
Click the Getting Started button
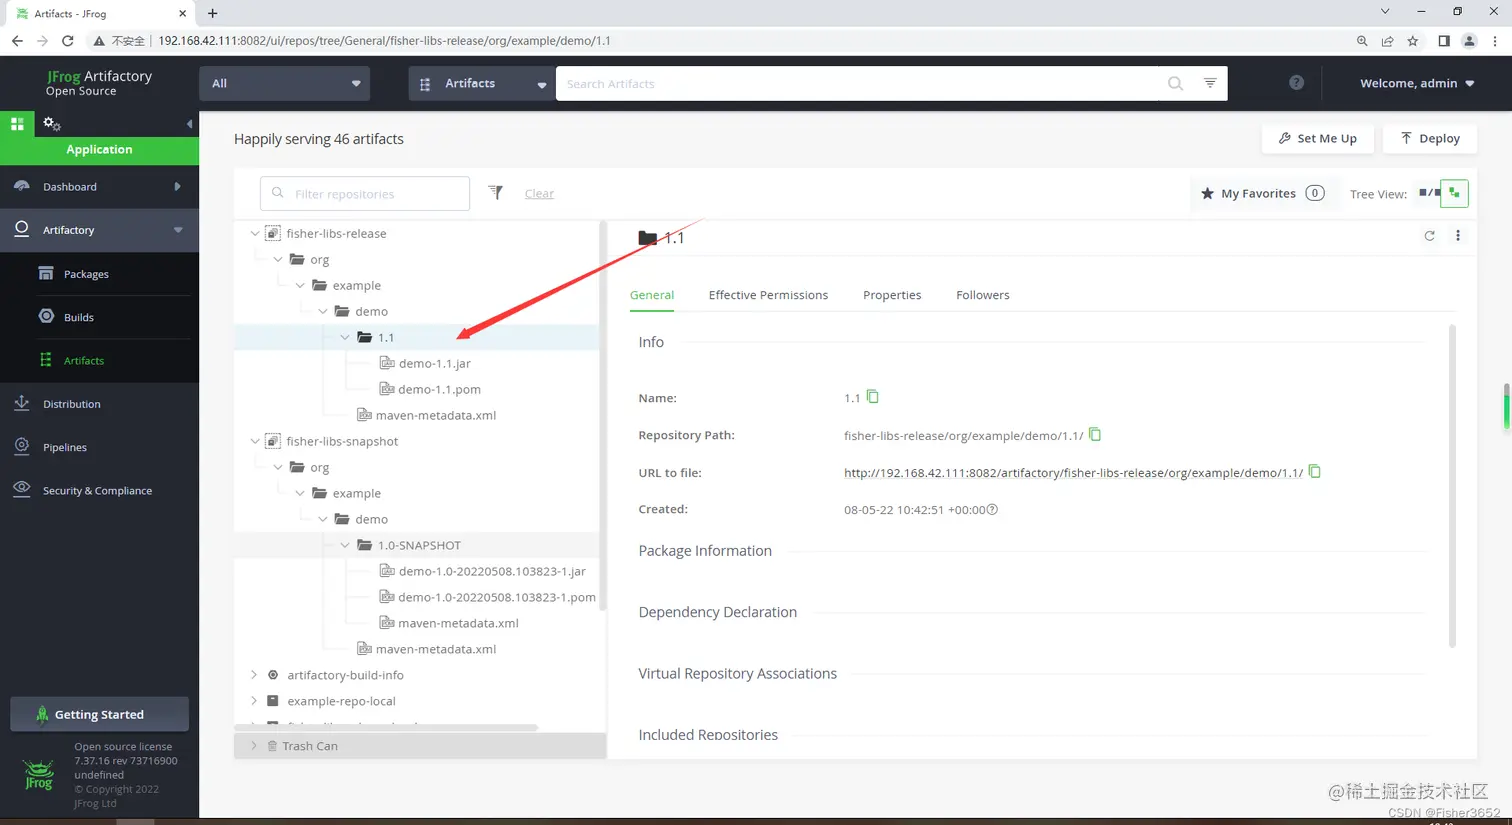[99, 714]
